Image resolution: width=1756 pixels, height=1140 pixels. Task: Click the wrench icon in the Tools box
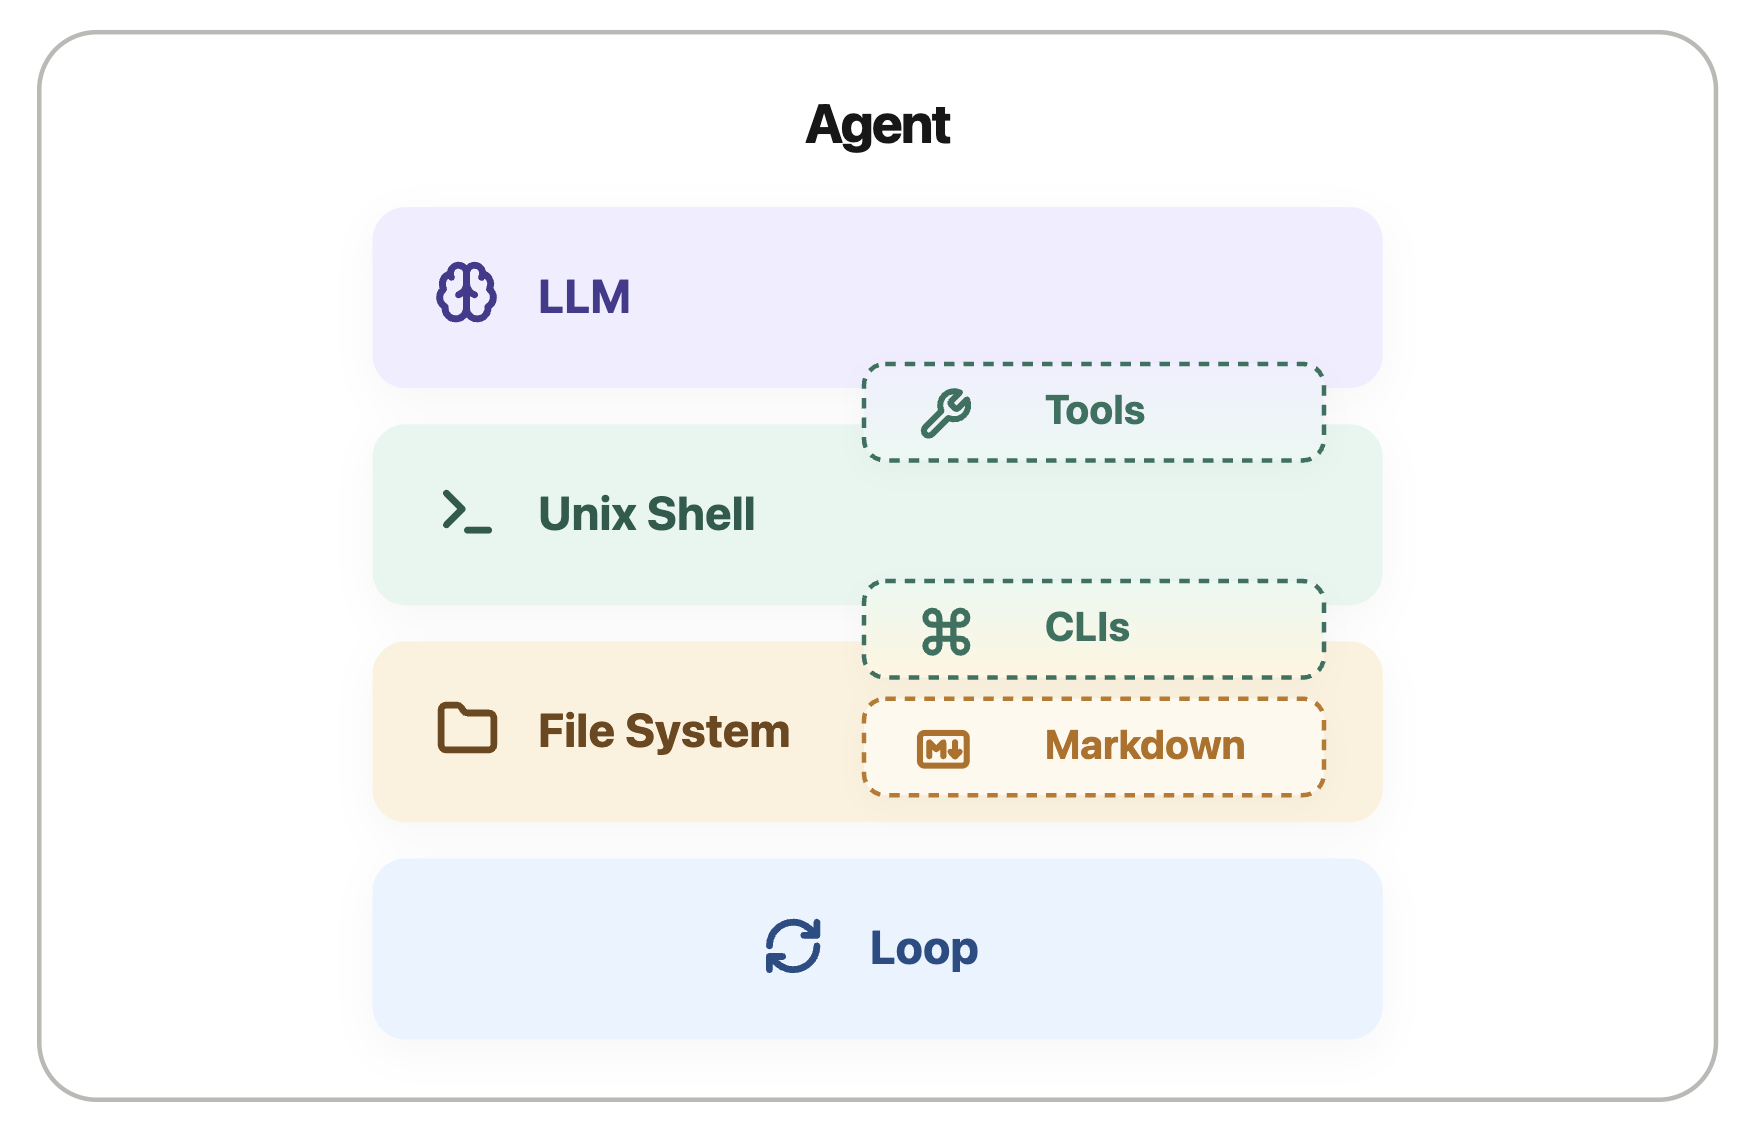click(946, 413)
